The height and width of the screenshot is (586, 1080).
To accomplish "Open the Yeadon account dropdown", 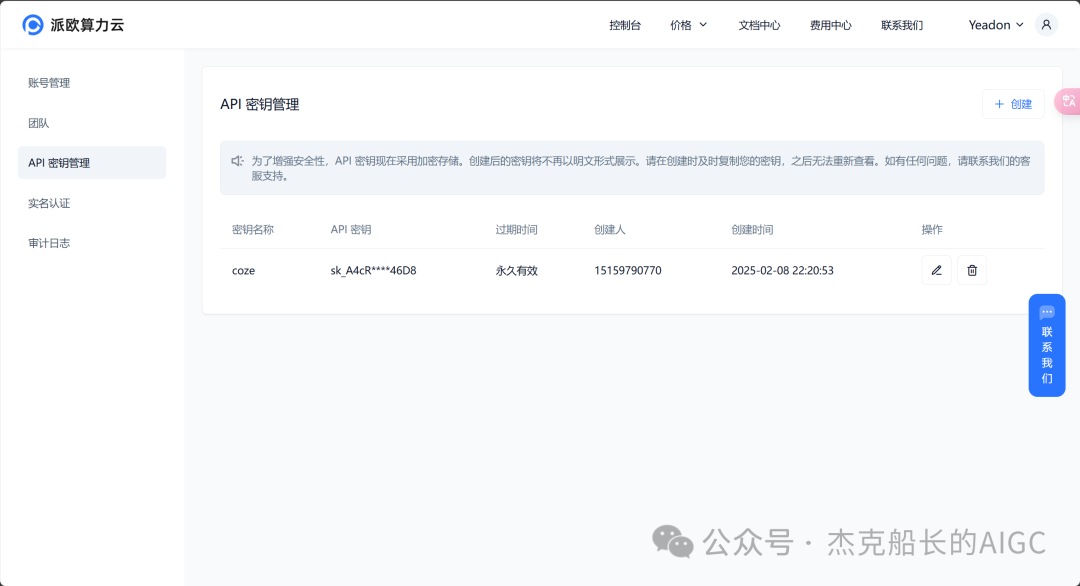I will tap(996, 25).
